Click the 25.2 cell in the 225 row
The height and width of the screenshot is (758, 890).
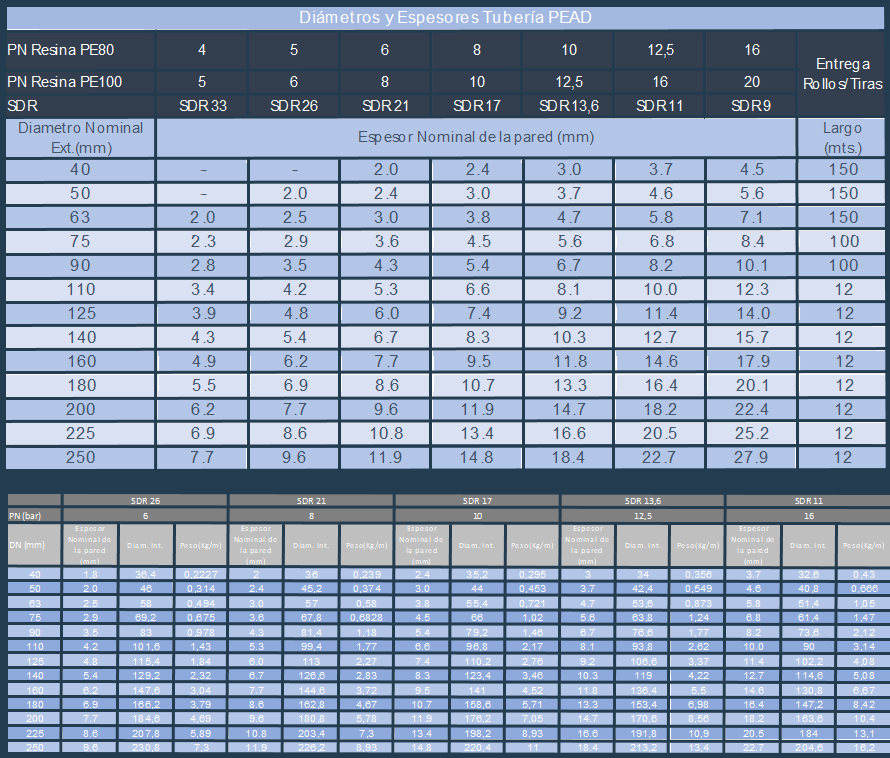pos(750,433)
